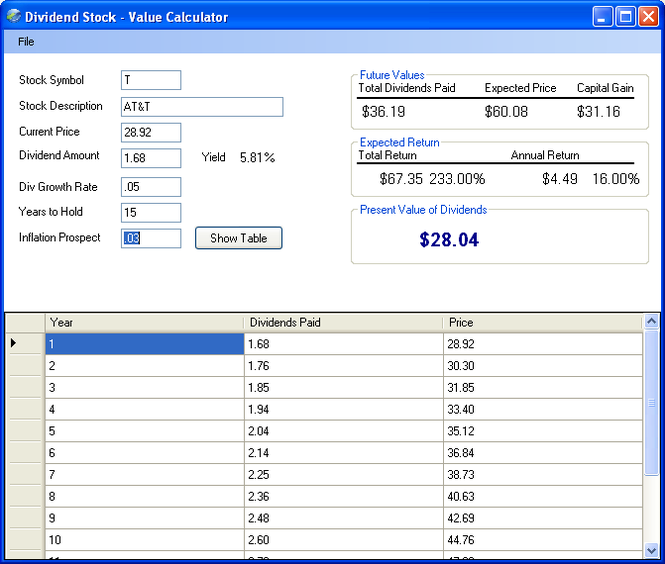Maximize the Dividend Stock window

625,16
